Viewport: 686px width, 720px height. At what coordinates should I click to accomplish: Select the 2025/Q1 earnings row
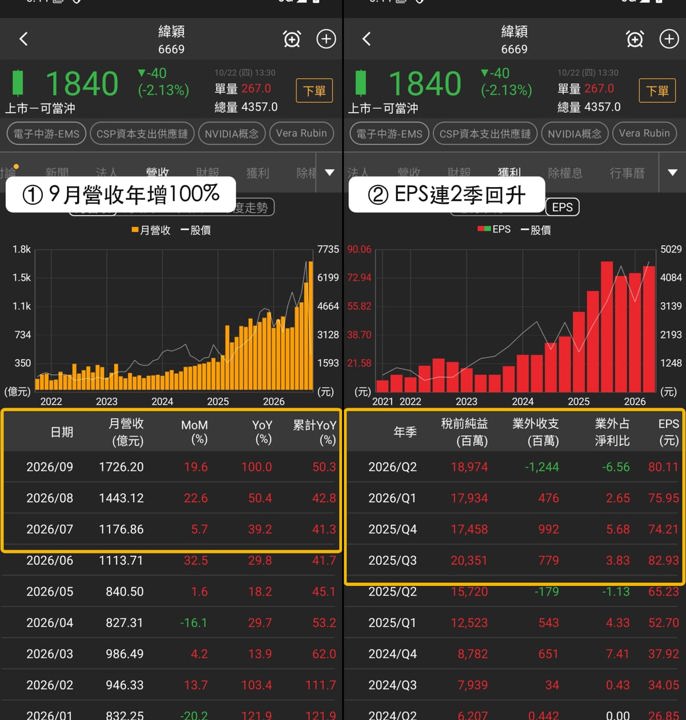coord(515,623)
